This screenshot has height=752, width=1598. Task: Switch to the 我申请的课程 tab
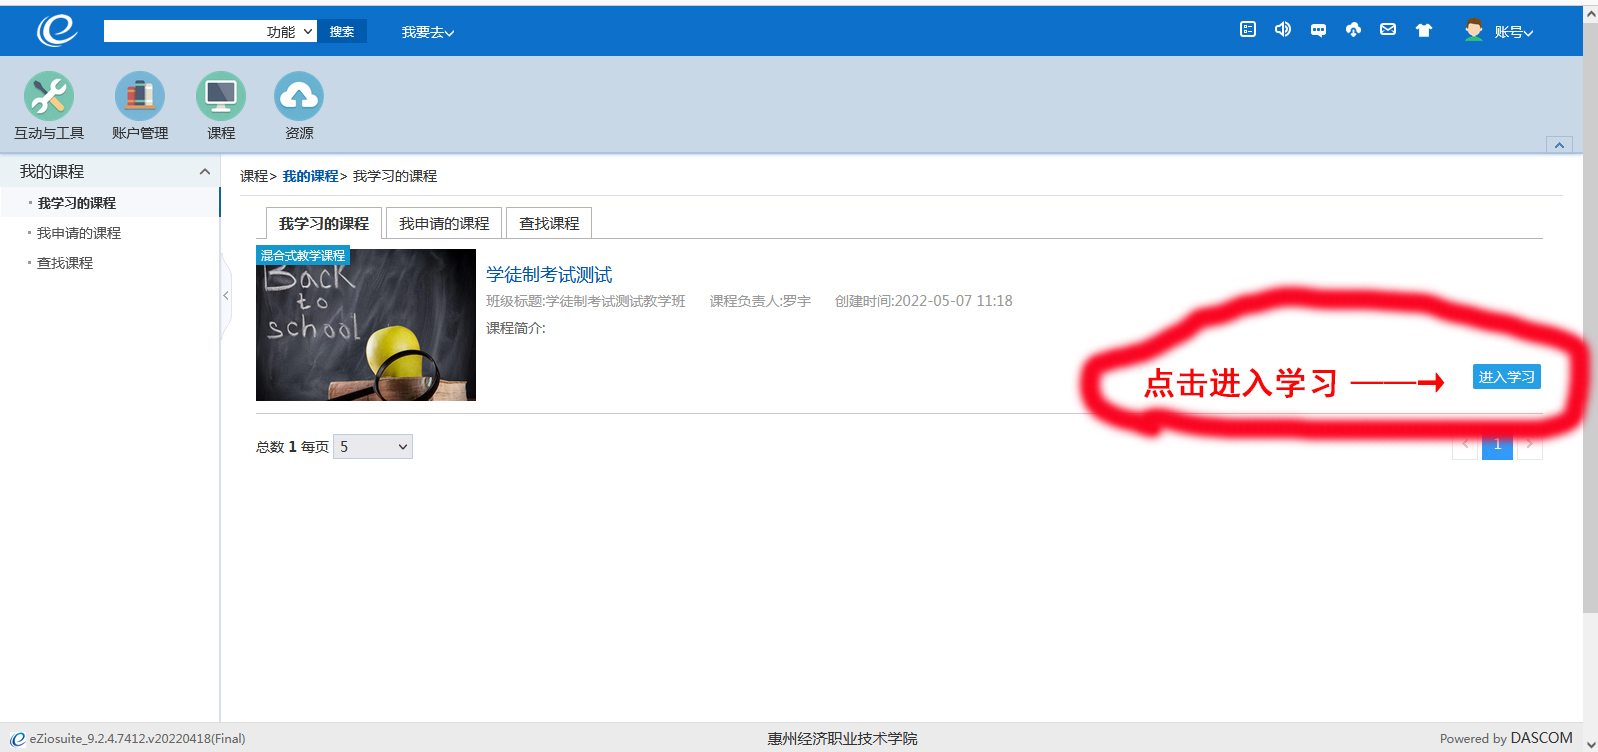(444, 223)
